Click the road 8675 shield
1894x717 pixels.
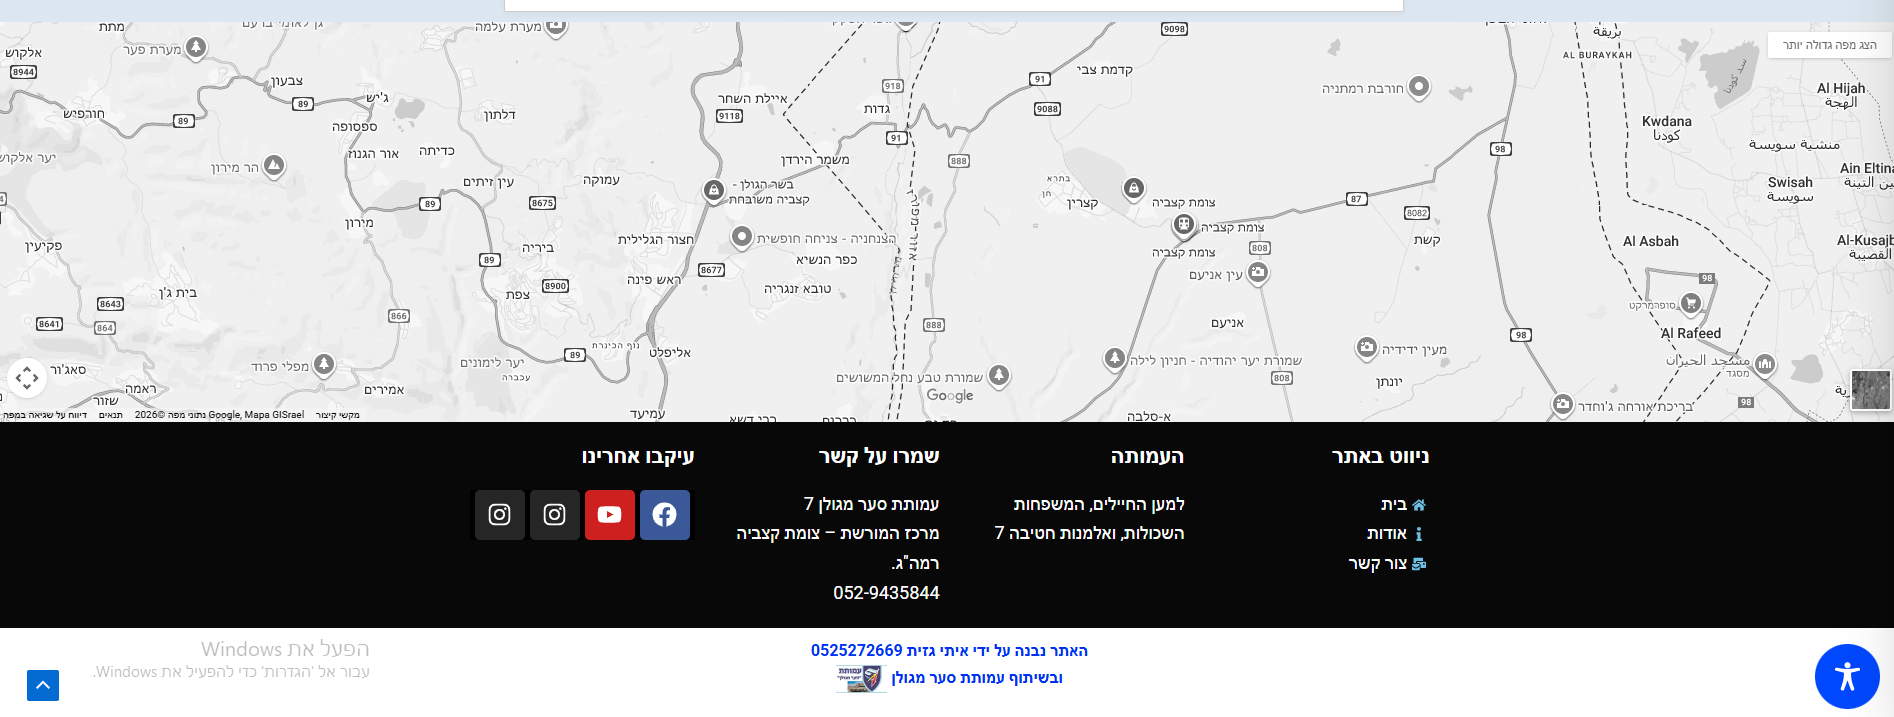tap(542, 203)
